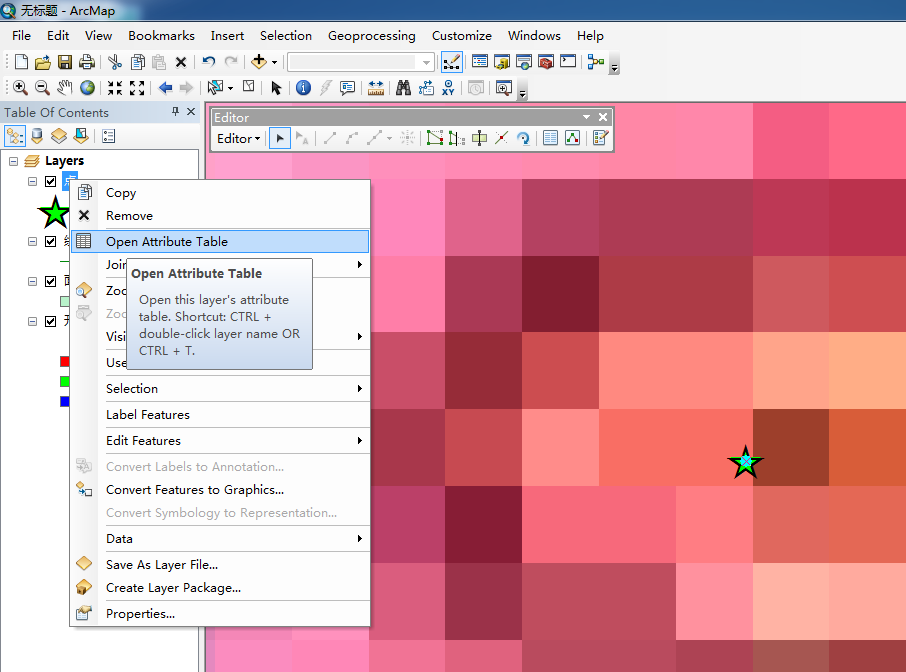Open Edit Features submenu
The height and width of the screenshot is (672, 906).
(x=220, y=441)
